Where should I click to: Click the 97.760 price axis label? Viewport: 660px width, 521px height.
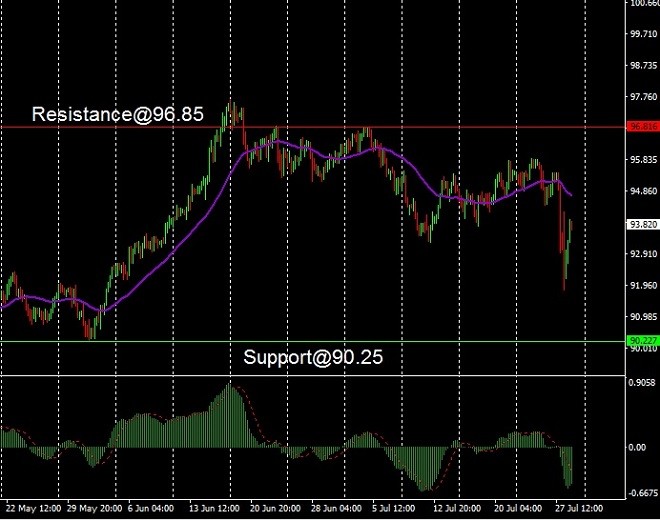click(x=644, y=97)
